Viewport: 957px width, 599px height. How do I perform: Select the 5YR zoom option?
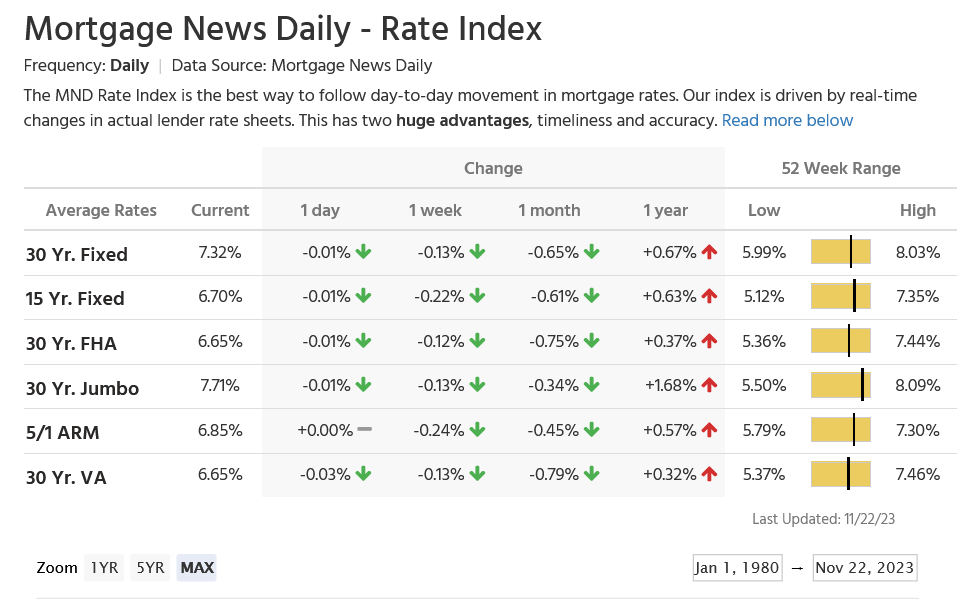[150, 568]
